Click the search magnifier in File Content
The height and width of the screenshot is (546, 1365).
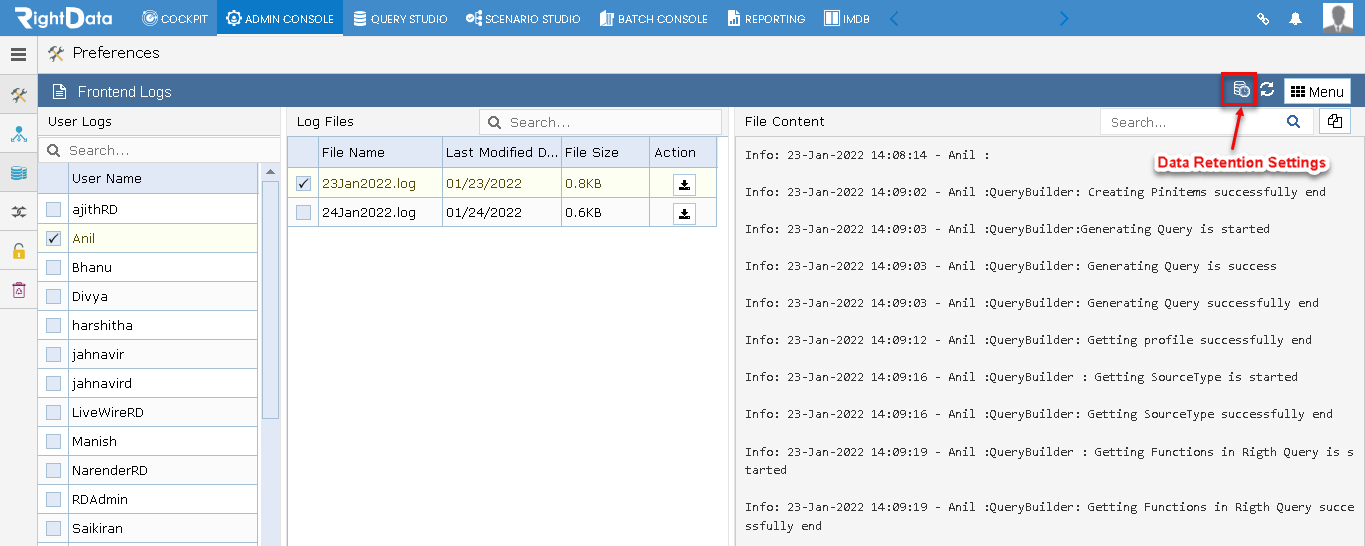point(1294,122)
